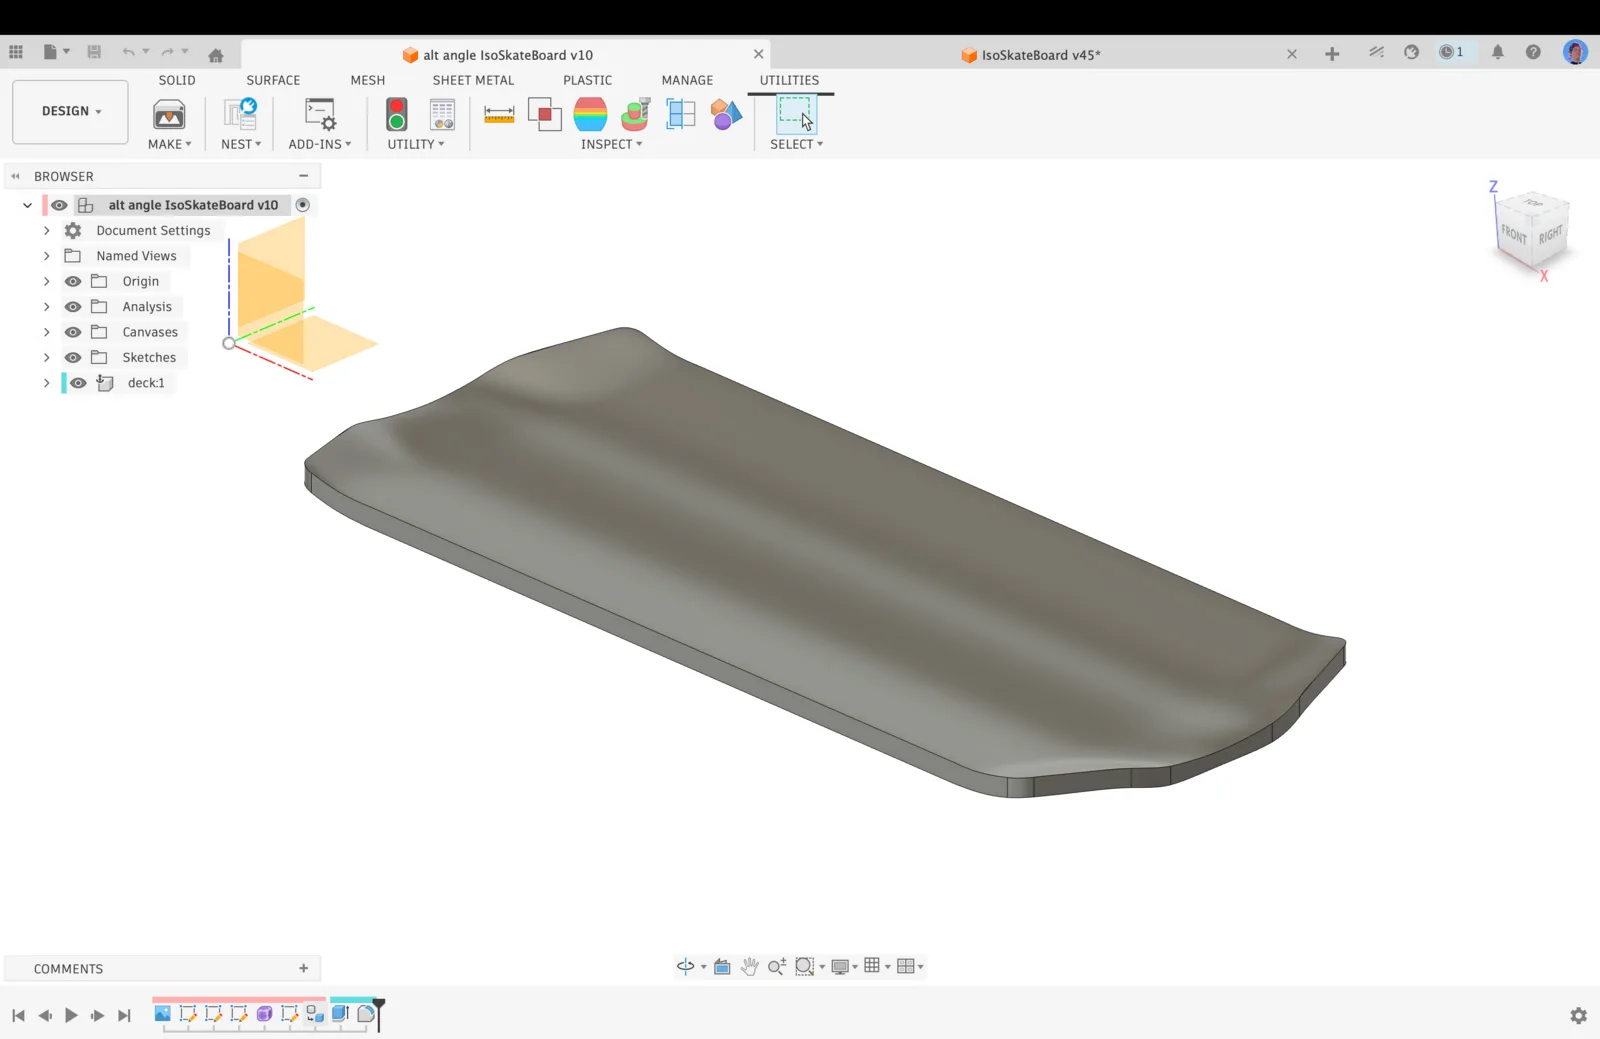Click the Pan hand tool

point(749,966)
